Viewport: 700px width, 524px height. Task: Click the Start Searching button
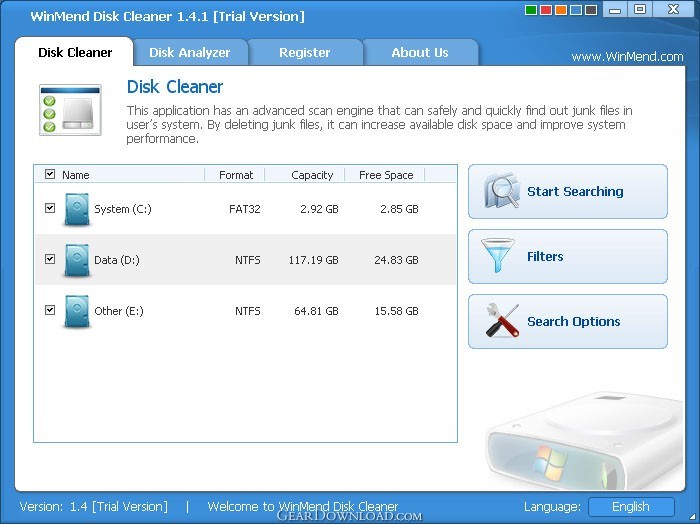tap(568, 191)
